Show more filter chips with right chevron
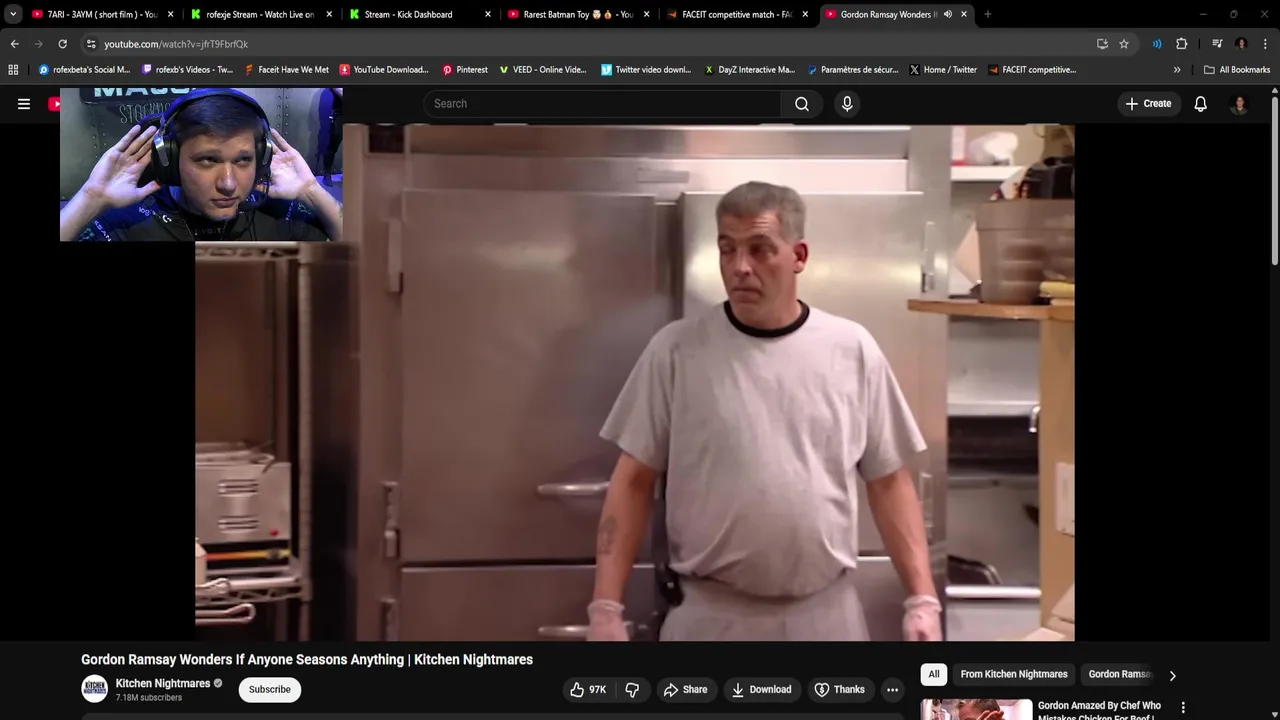 pyautogui.click(x=1172, y=675)
